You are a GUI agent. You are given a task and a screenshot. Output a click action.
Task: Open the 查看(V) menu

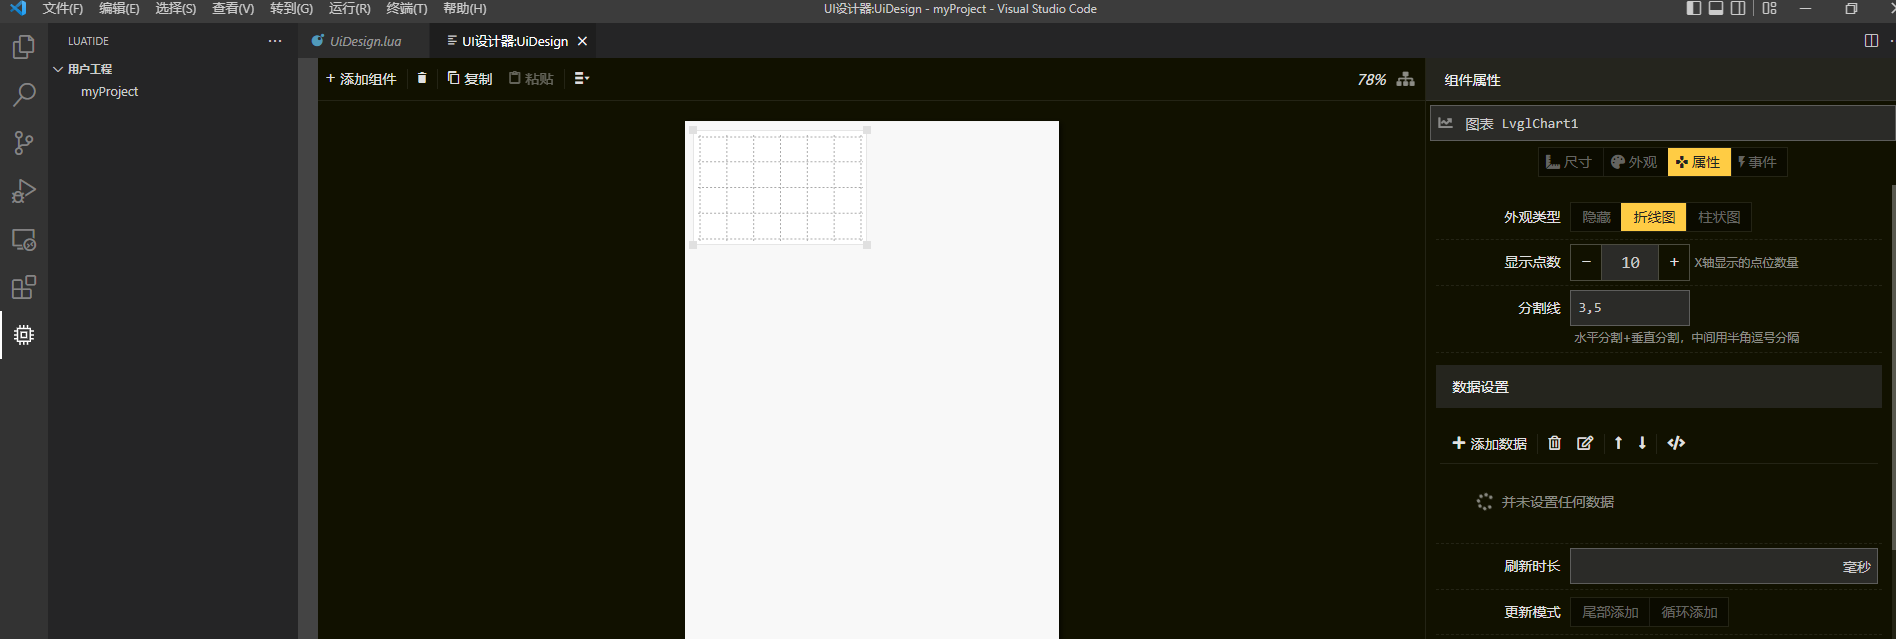[233, 8]
